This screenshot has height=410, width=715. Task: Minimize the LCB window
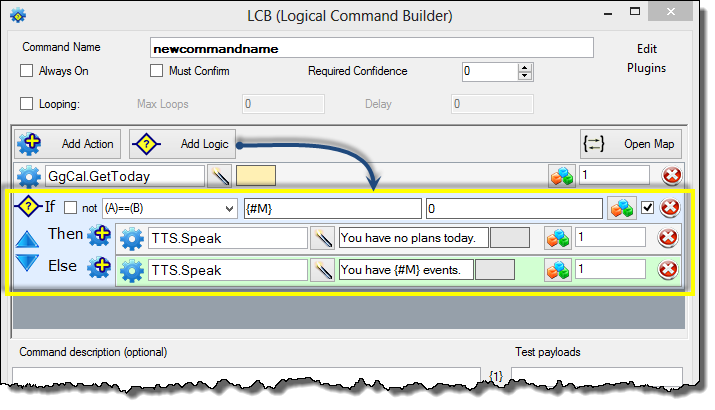[608, 14]
